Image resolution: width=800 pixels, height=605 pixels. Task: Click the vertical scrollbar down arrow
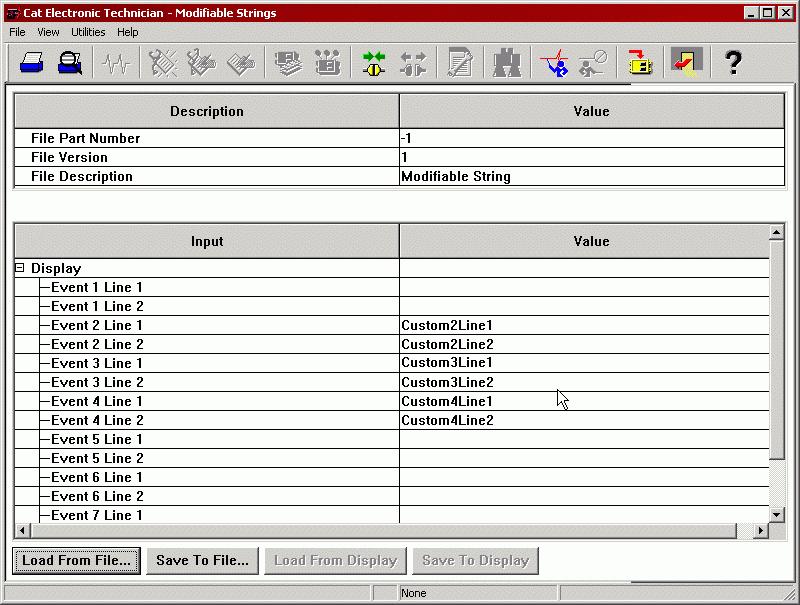pyautogui.click(x=777, y=515)
